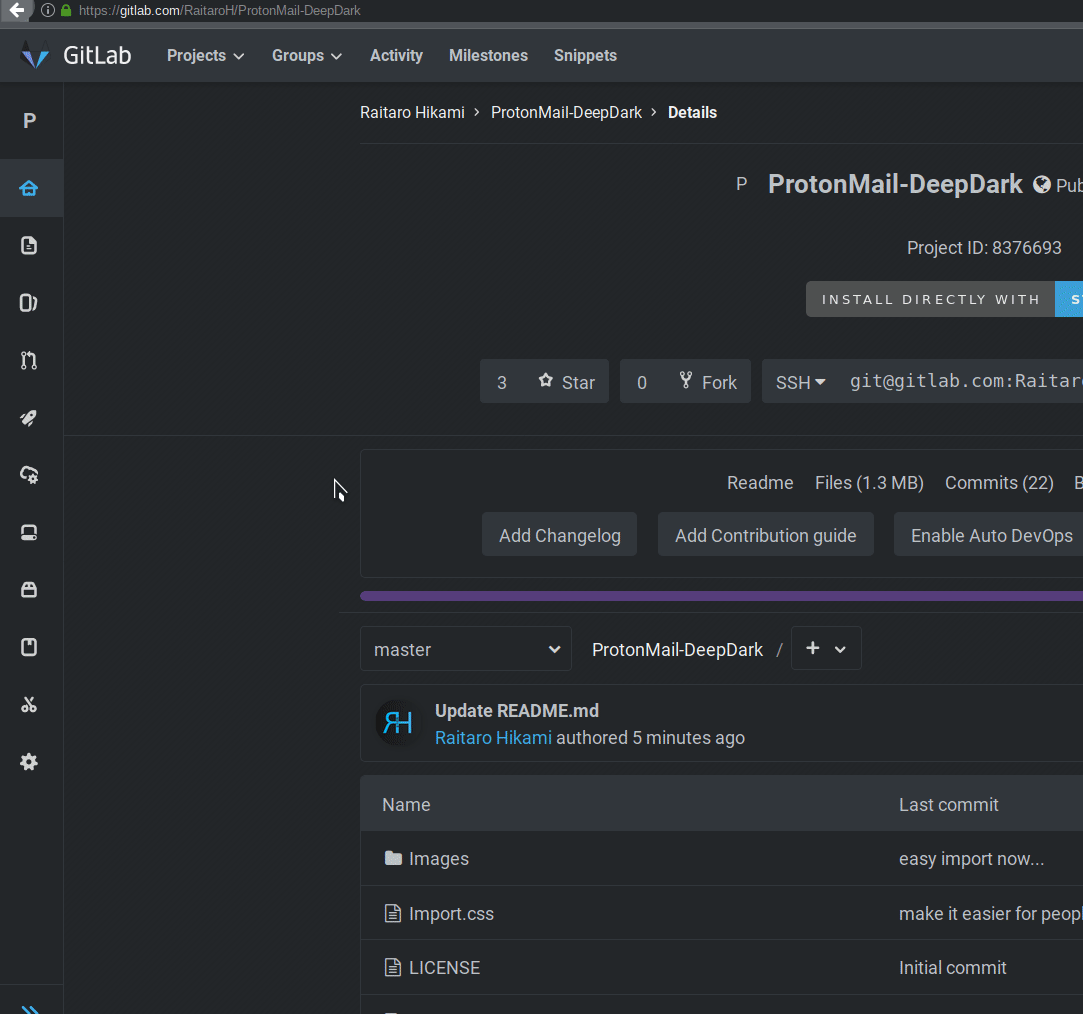The height and width of the screenshot is (1014, 1083).
Task: Expand sidebar using double chevron icon
Action: pyautogui.click(x=30, y=1009)
